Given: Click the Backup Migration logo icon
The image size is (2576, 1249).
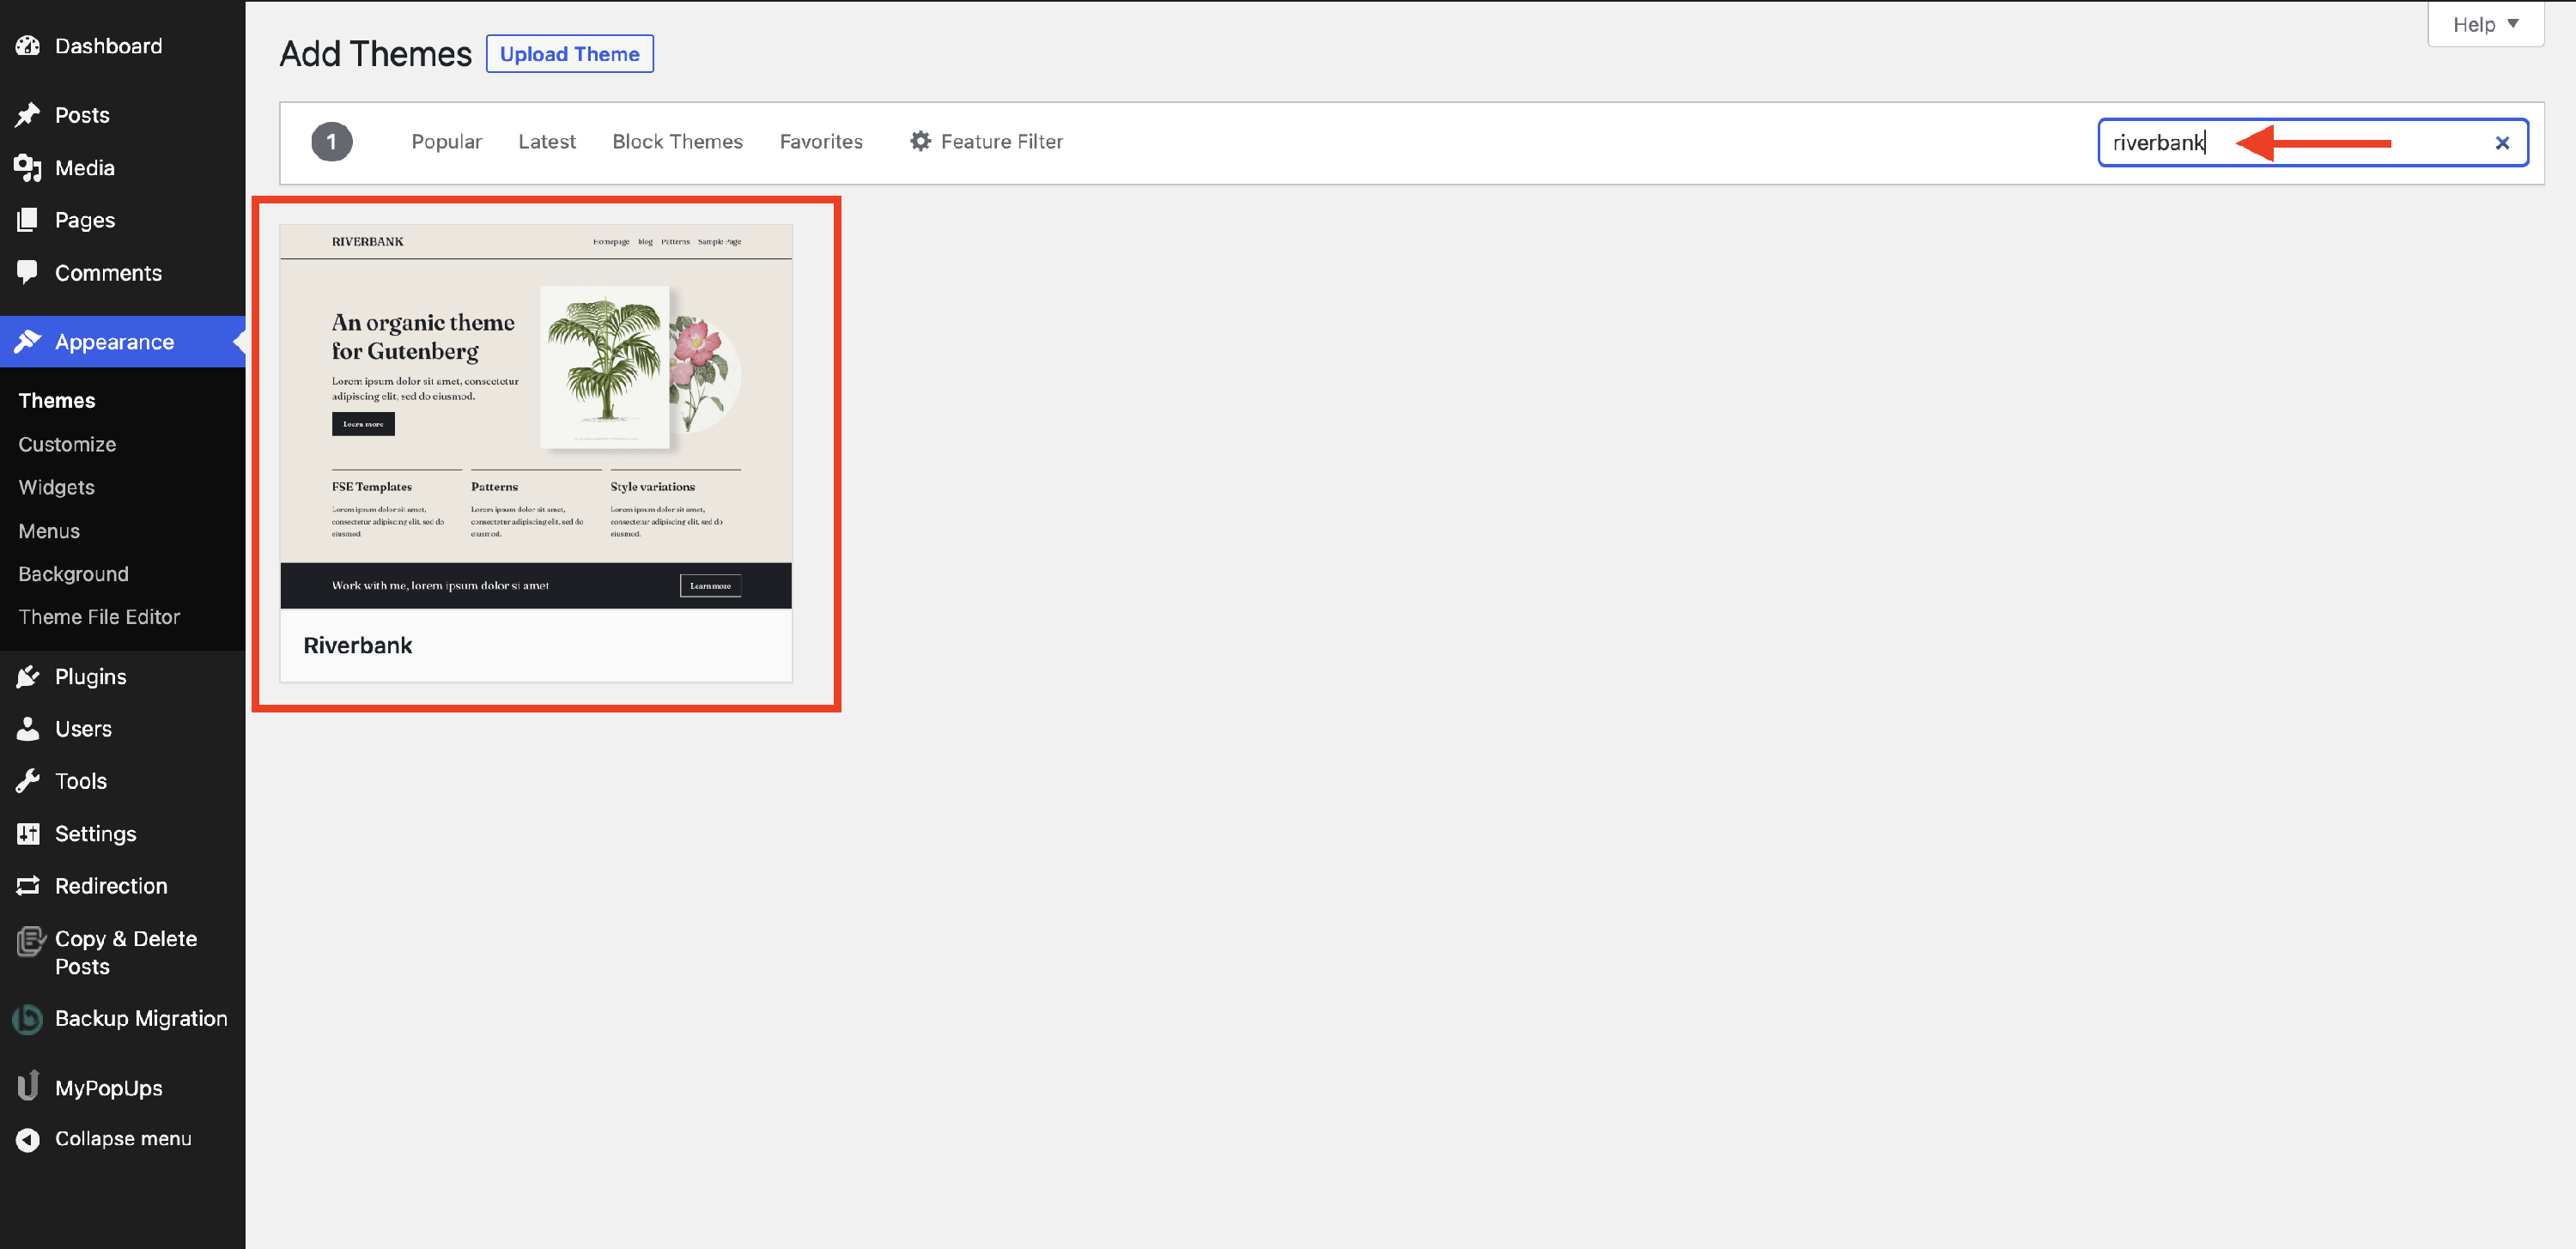Looking at the screenshot, I should tap(28, 1019).
